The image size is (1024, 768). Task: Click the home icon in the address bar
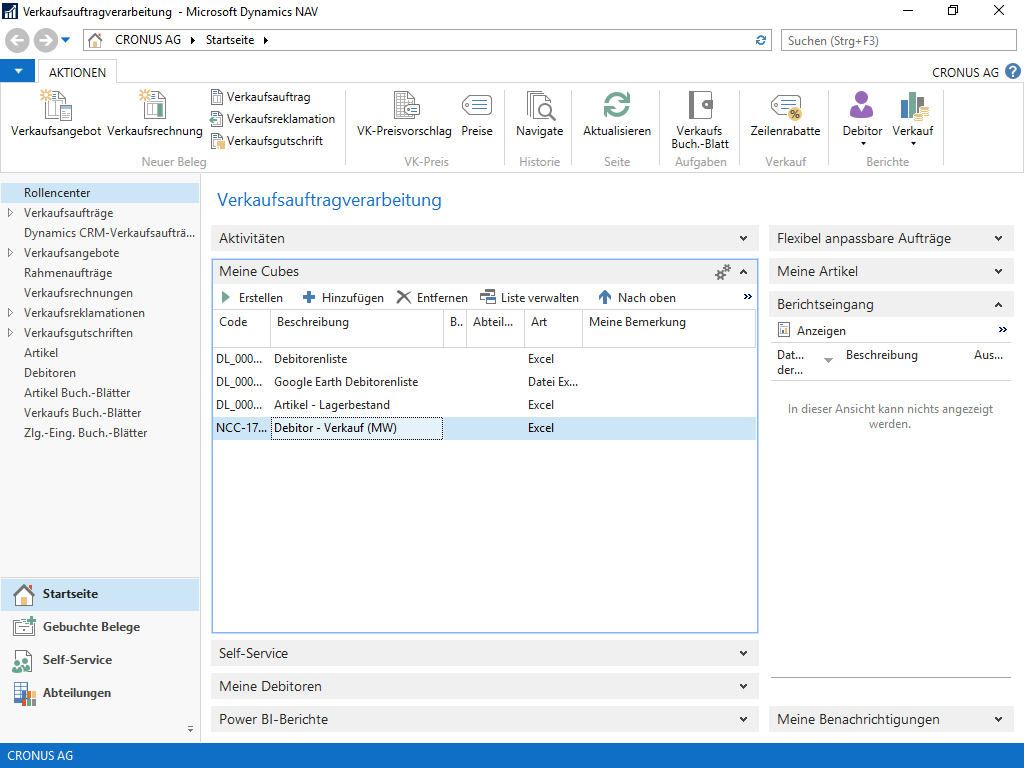95,40
